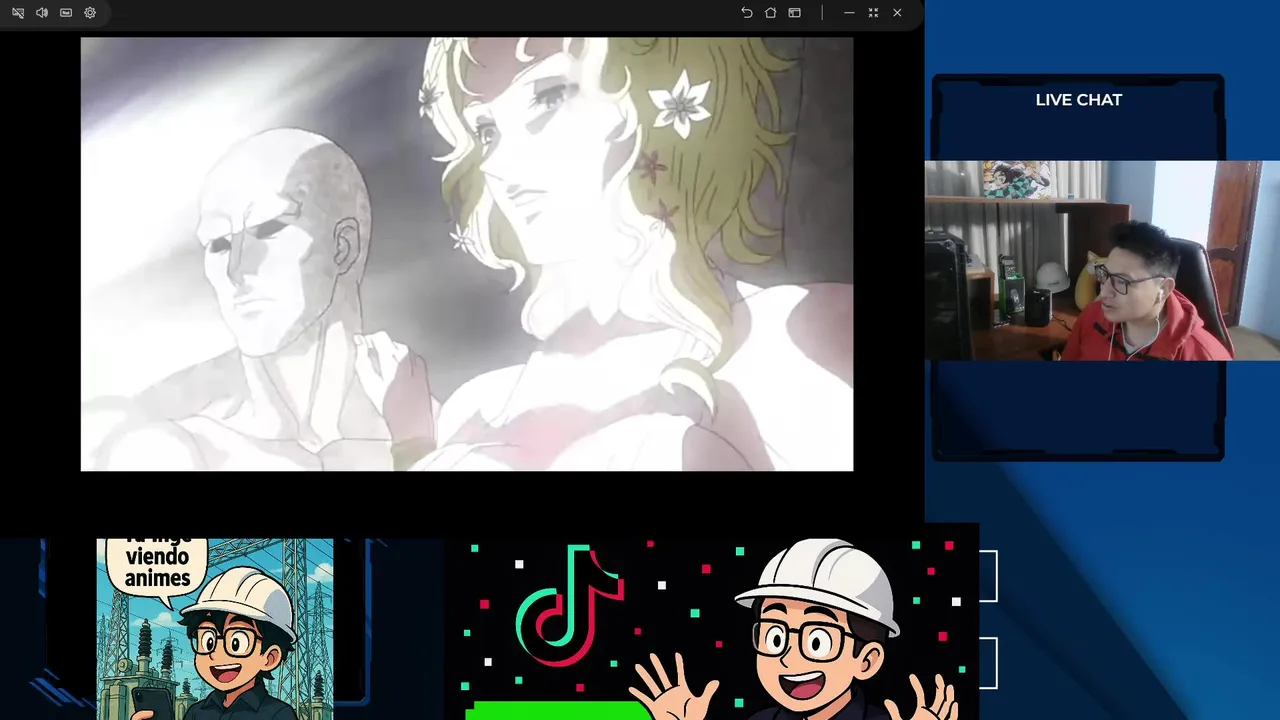Go home using the house icon

770,13
